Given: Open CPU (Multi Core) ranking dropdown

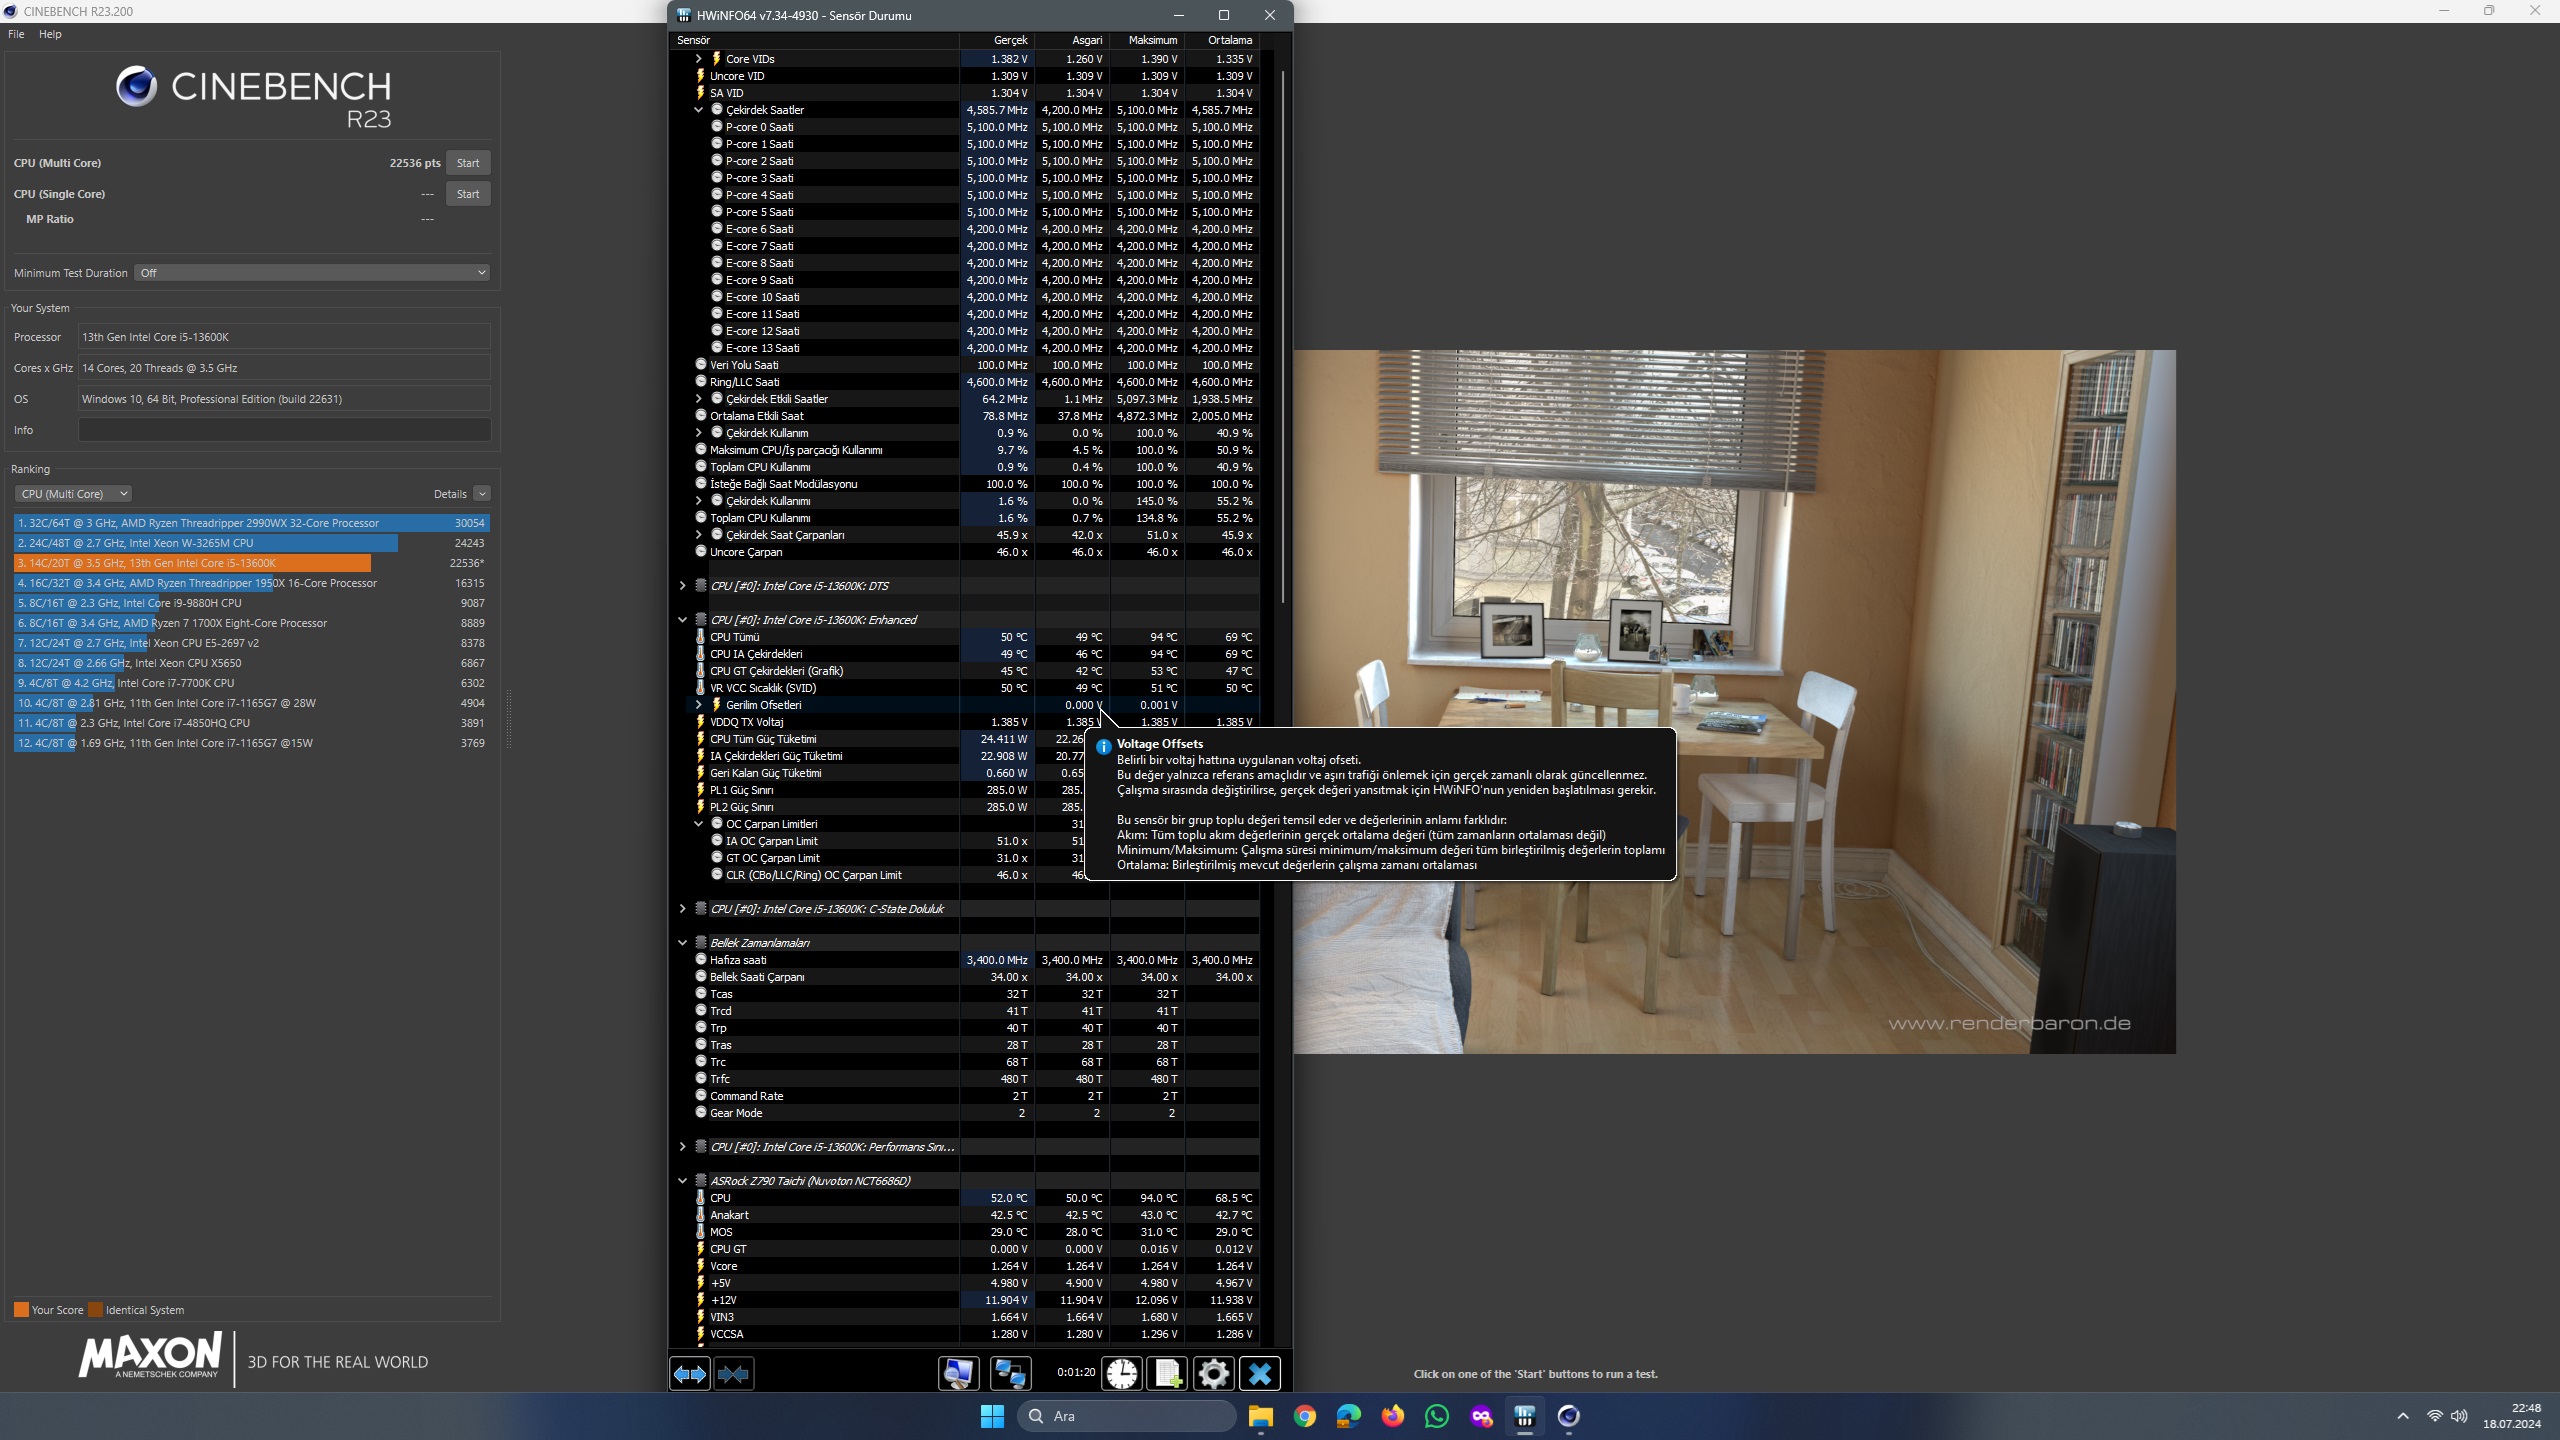Looking at the screenshot, I should pos(73,494).
